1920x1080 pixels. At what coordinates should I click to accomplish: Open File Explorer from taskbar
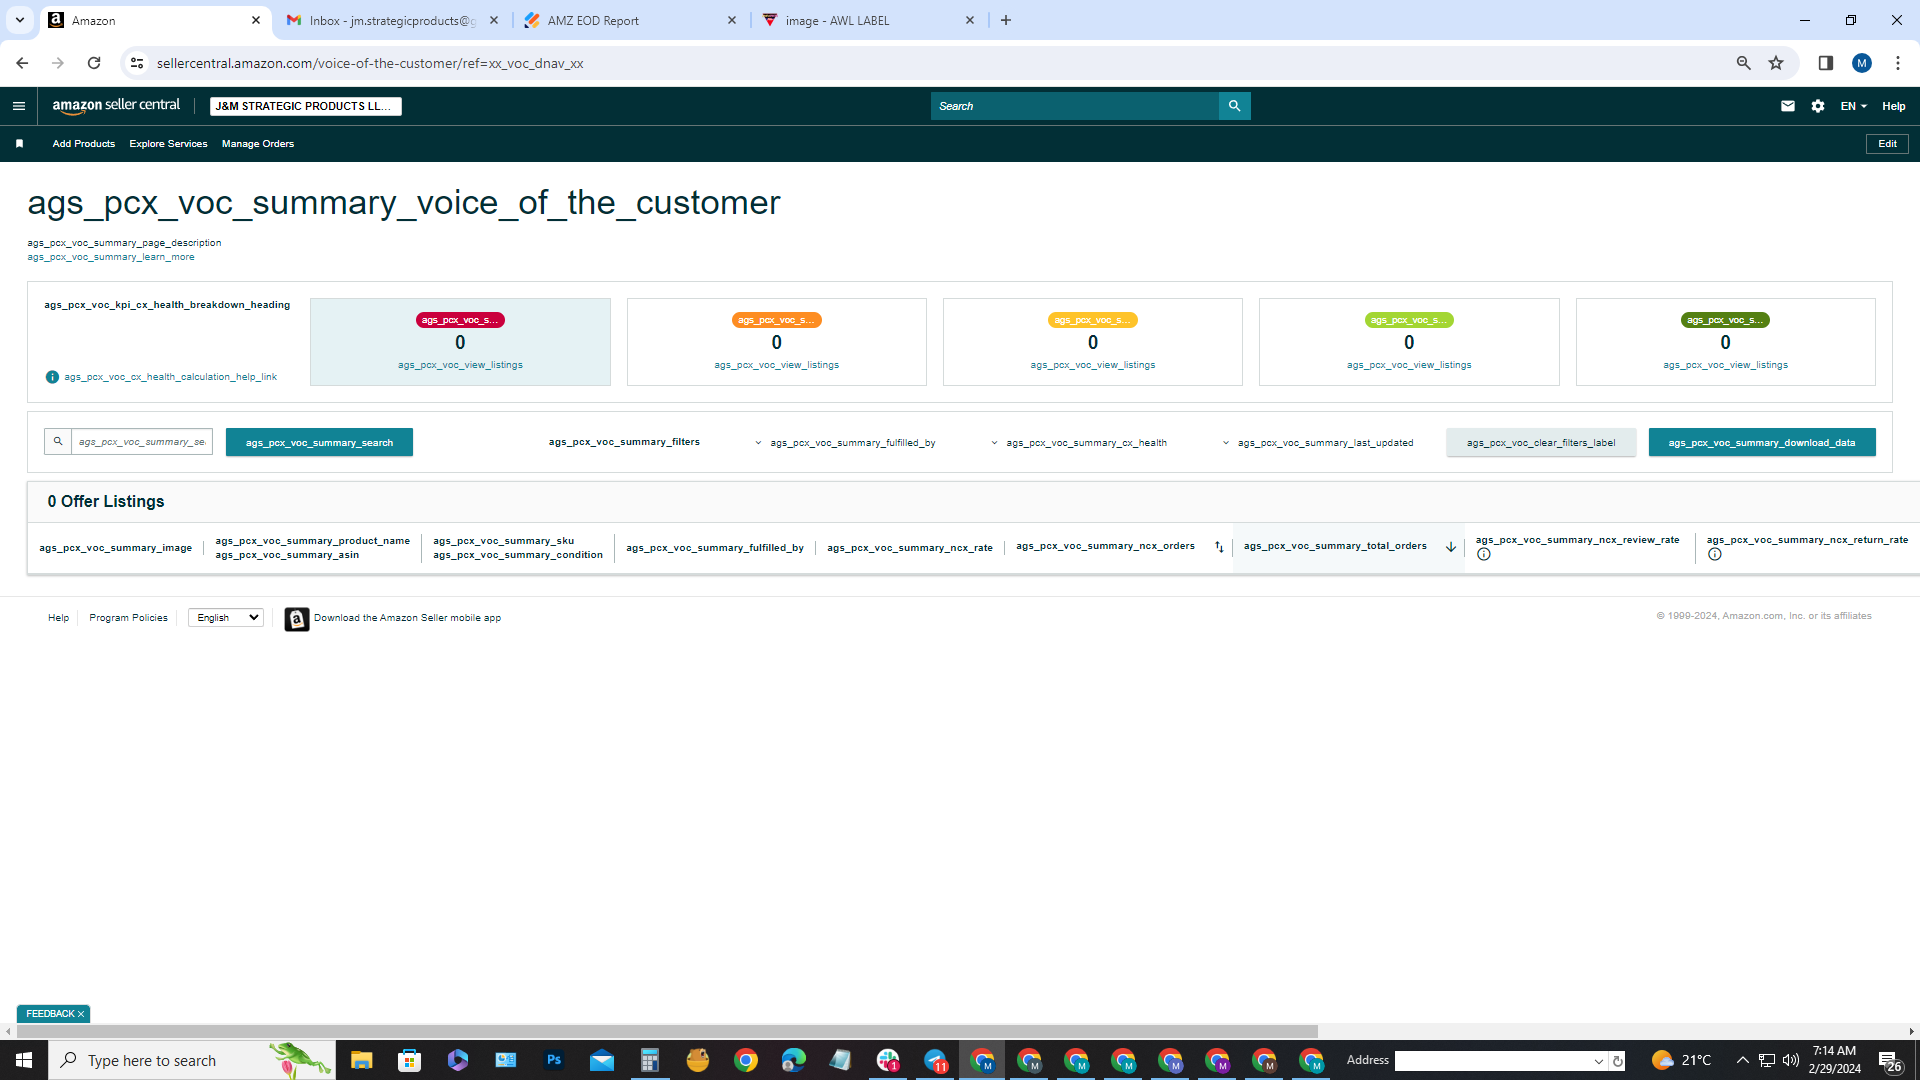[362, 1060]
